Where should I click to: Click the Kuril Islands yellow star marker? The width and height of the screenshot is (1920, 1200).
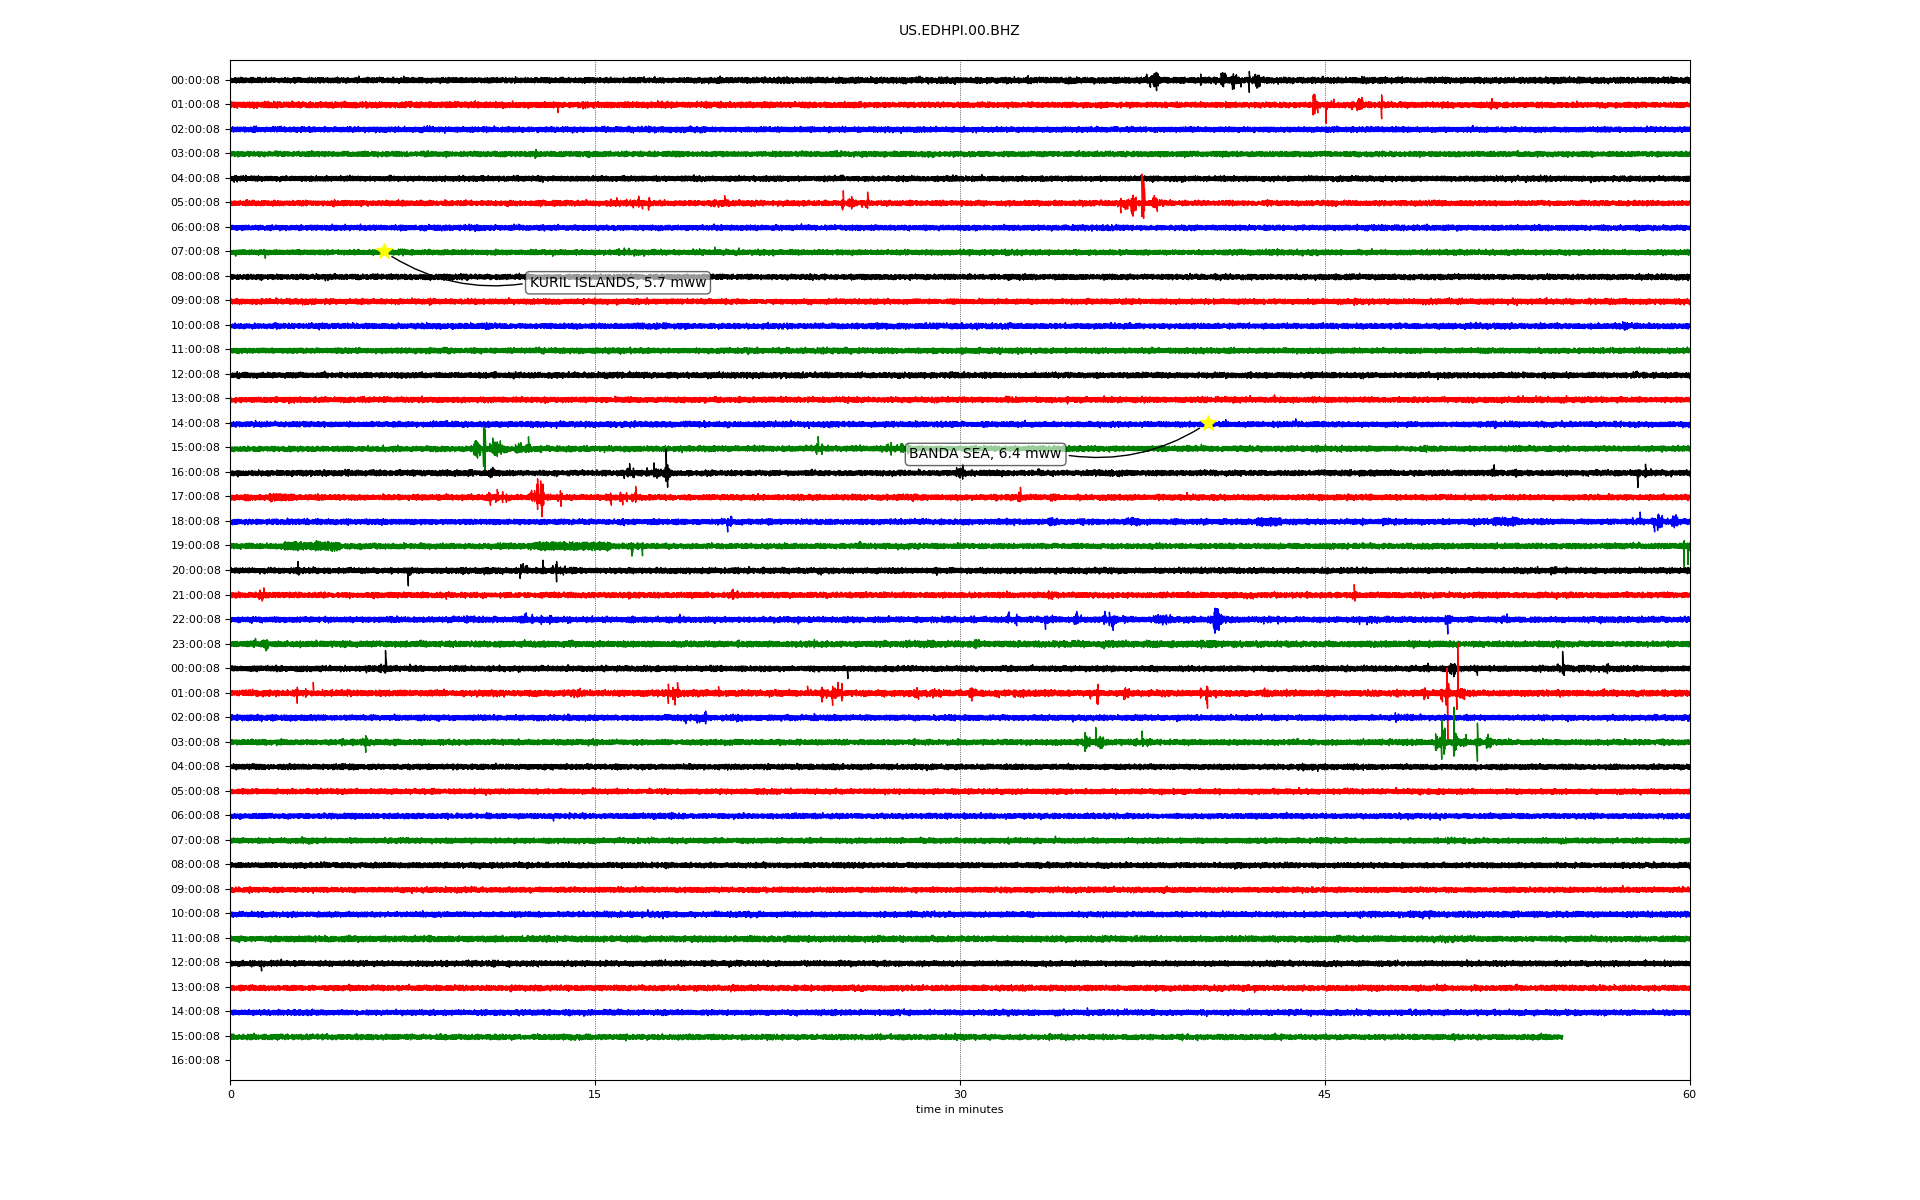tap(384, 251)
